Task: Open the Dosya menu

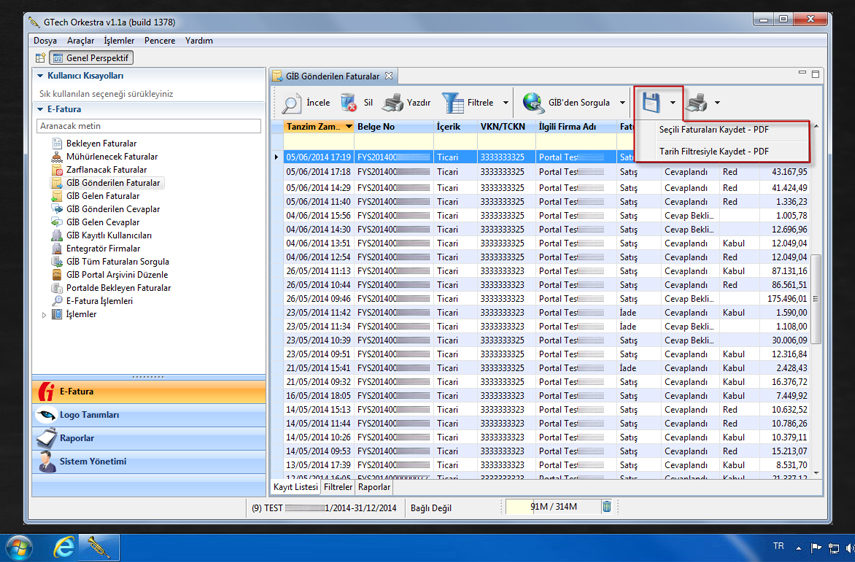Action: [x=45, y=40]
